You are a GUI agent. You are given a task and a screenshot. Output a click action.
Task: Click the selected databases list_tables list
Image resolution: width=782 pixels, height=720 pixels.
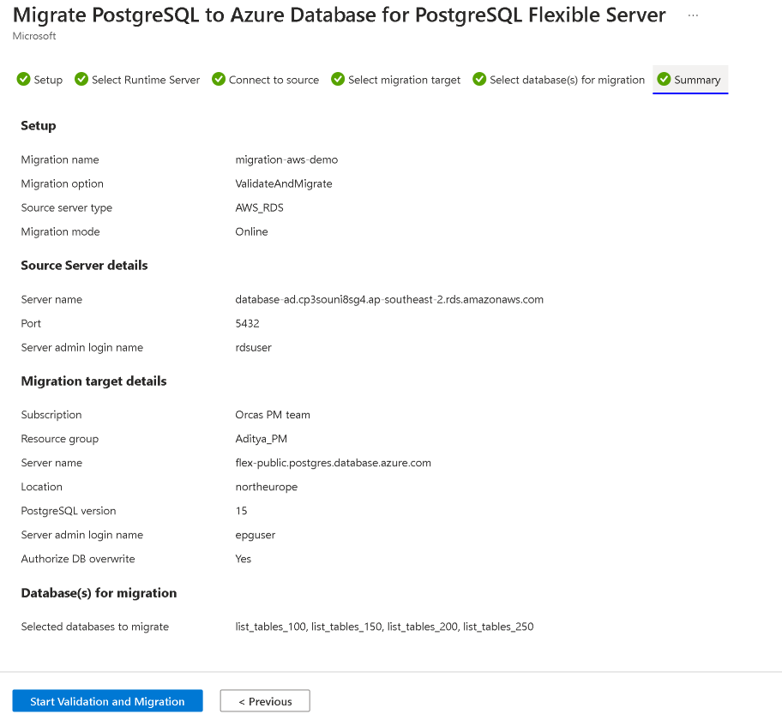coord(385,627)
